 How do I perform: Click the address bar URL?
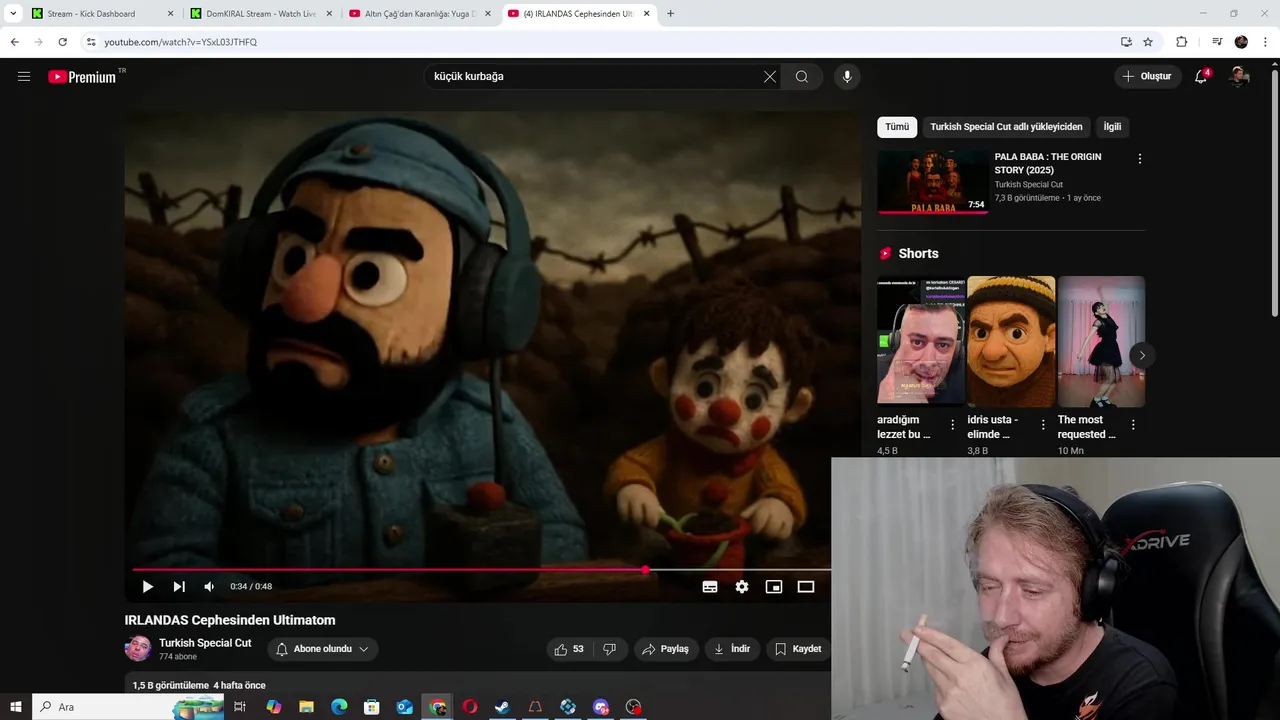181,42
